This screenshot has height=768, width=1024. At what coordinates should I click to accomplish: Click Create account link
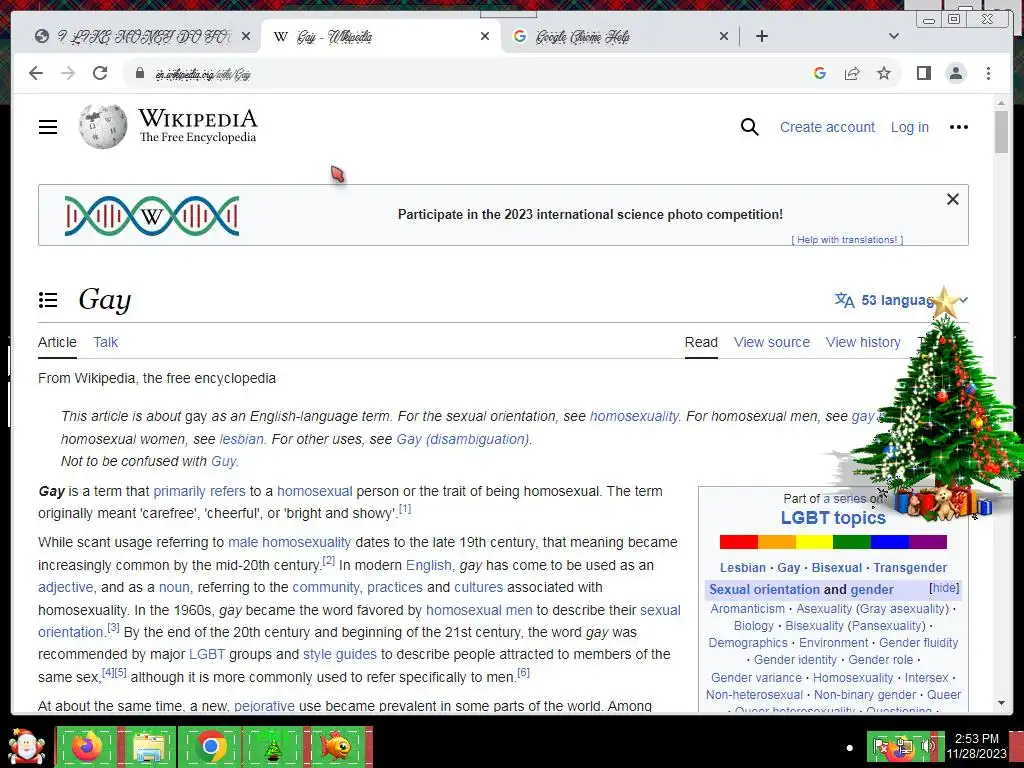(x=827, y=127)
